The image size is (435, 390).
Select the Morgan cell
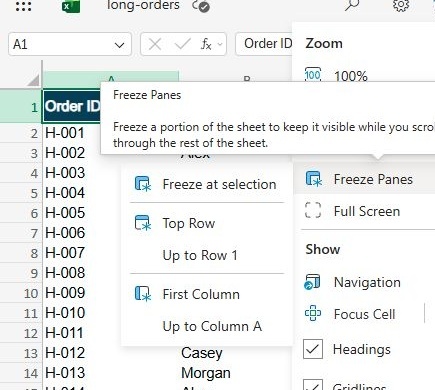point(235,373)
